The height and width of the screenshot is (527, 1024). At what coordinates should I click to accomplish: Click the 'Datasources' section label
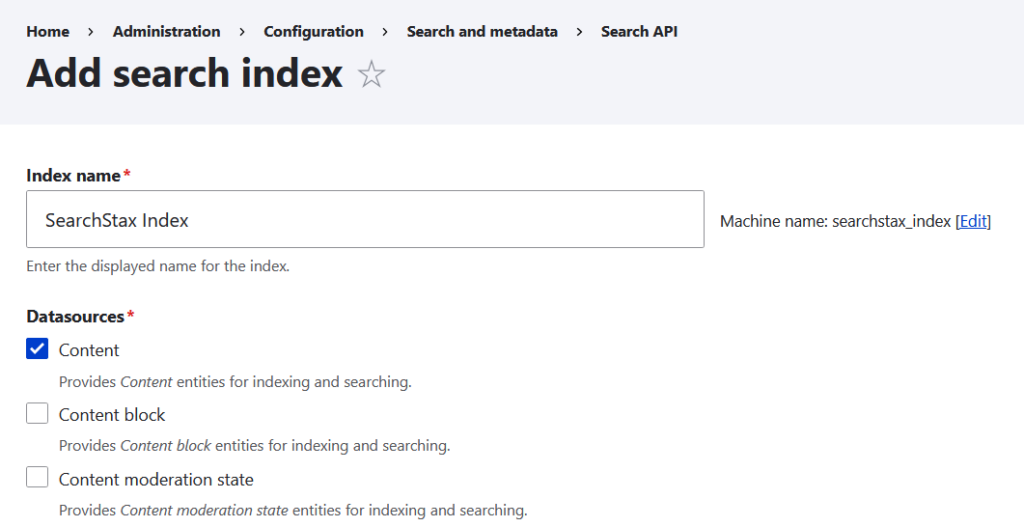pos(75,316)
